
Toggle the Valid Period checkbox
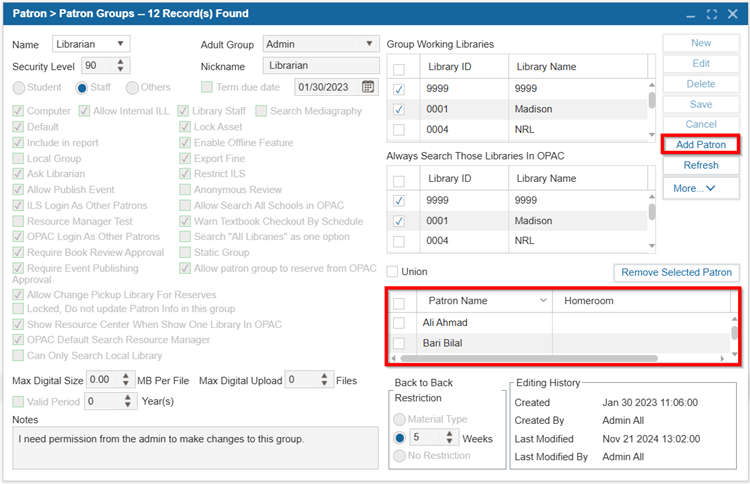18,401
